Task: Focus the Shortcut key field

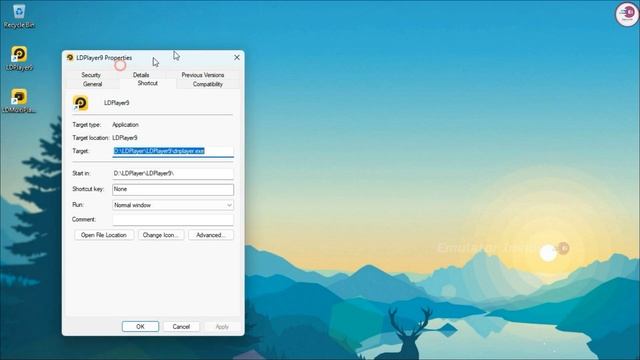Action: [173, 189]
